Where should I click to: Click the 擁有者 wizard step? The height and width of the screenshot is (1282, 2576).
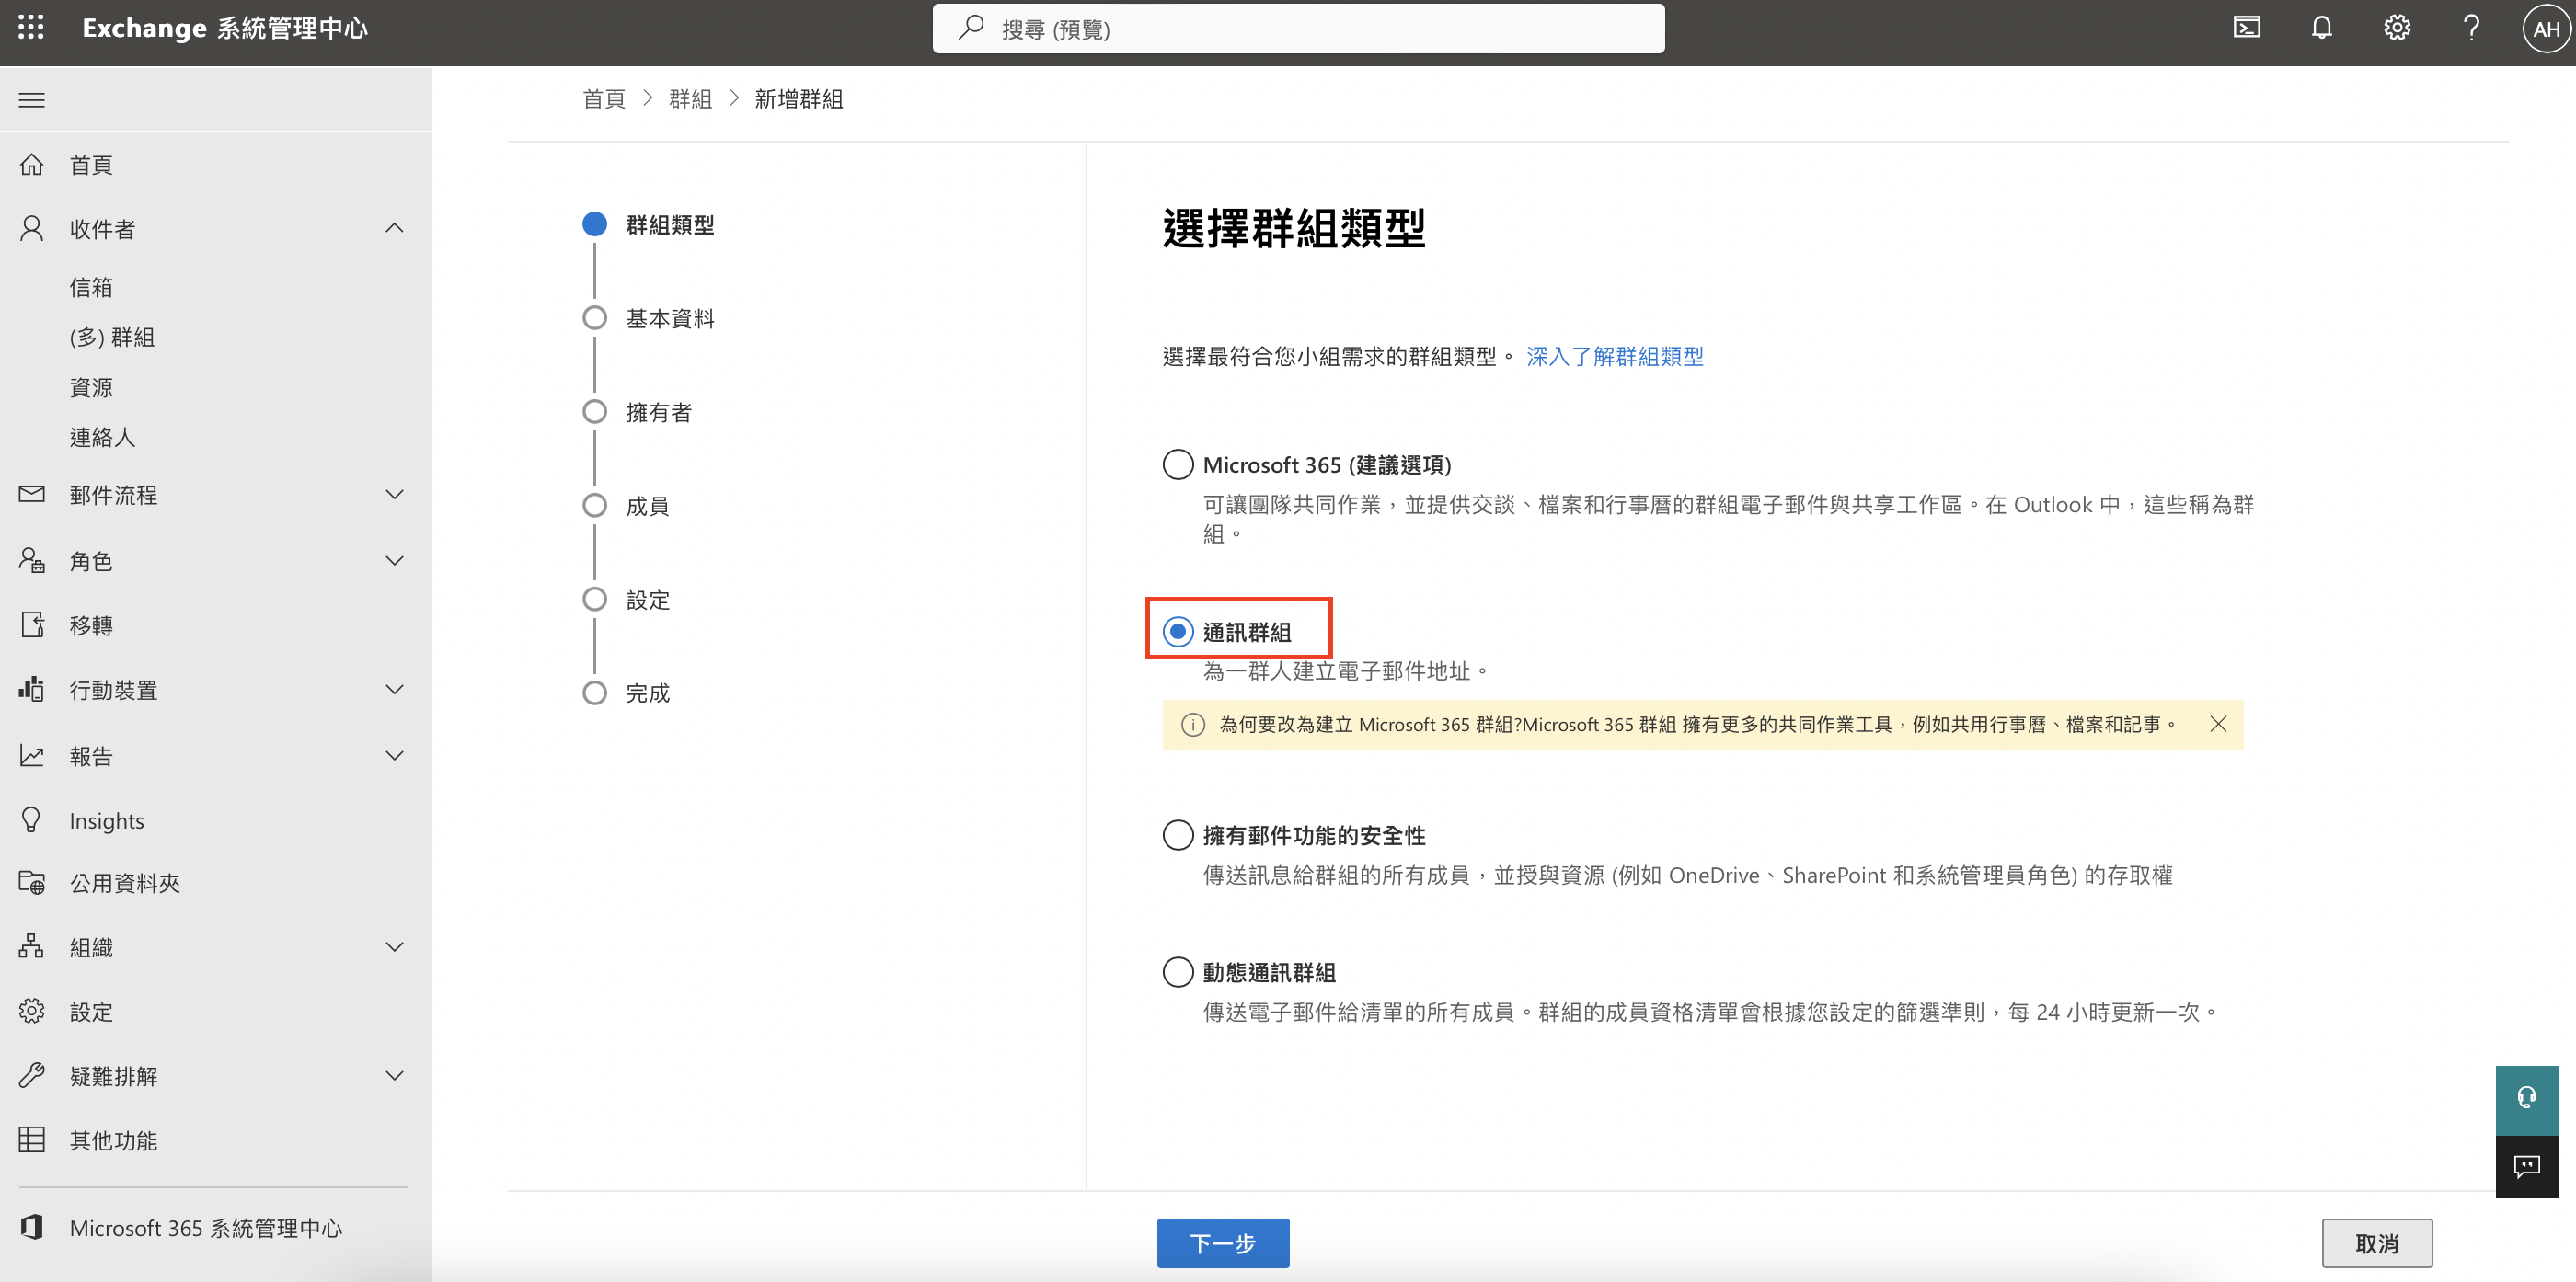point(659,412)
